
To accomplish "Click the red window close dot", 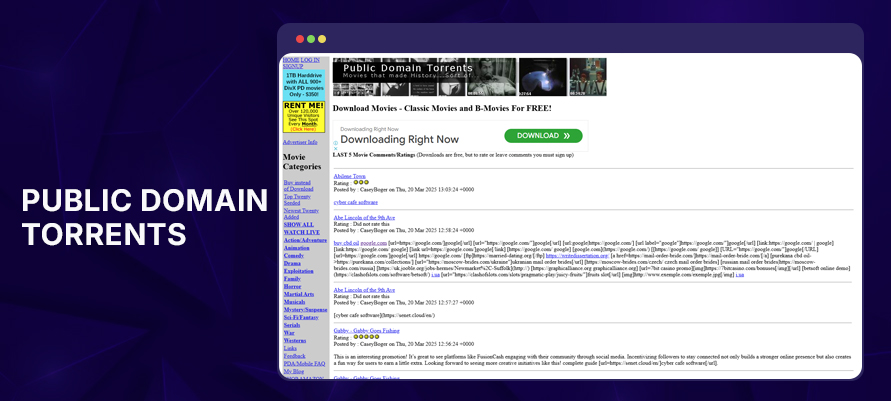I will click(300, 39).
